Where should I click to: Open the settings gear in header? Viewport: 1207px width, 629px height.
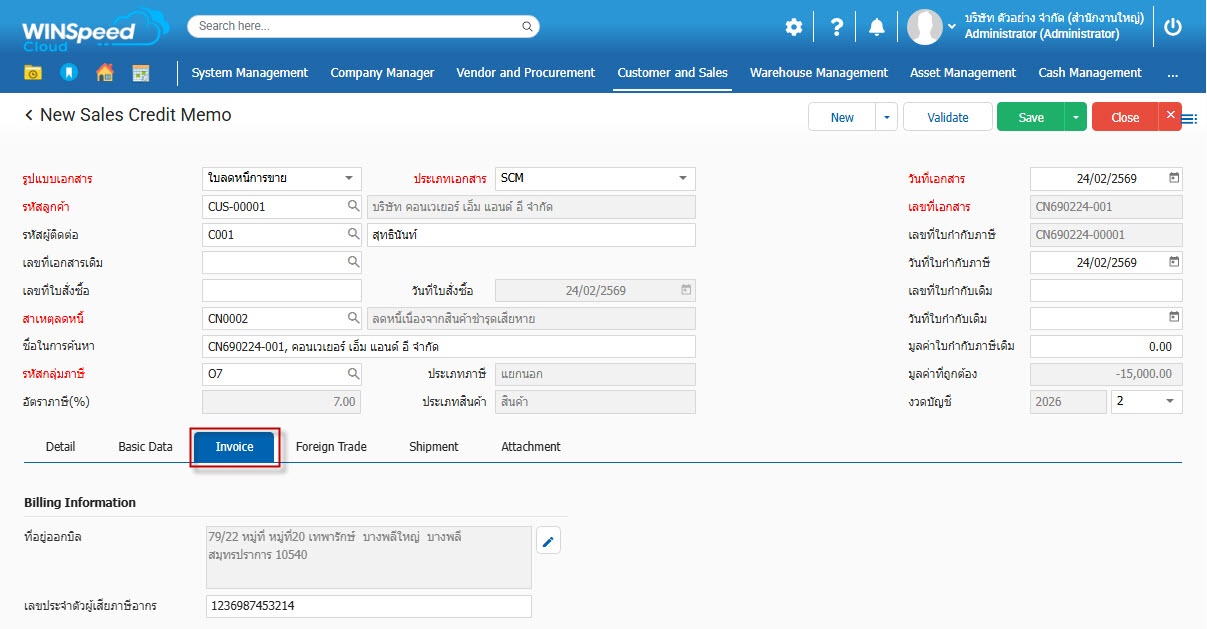(x=793, y=27)
